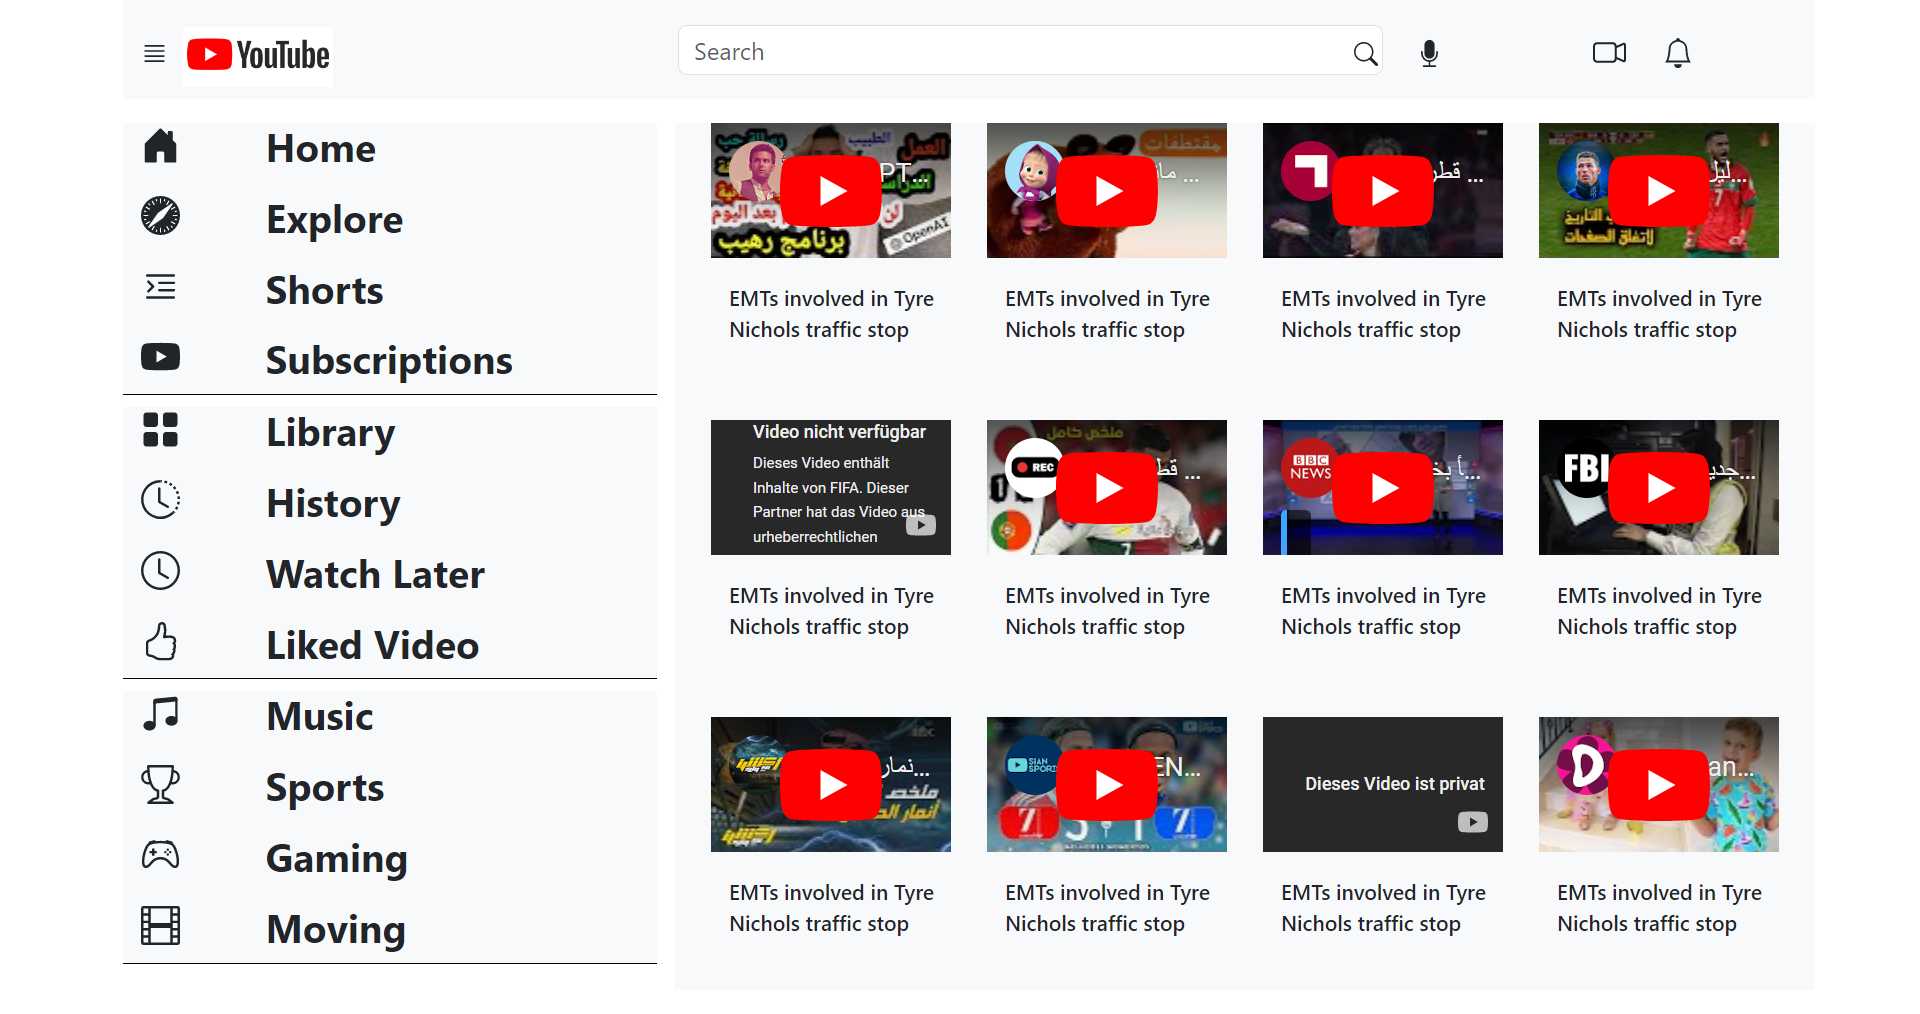Start a voice search with the microphone icon
1920x1014 pixels.
tap(1428, 53)
